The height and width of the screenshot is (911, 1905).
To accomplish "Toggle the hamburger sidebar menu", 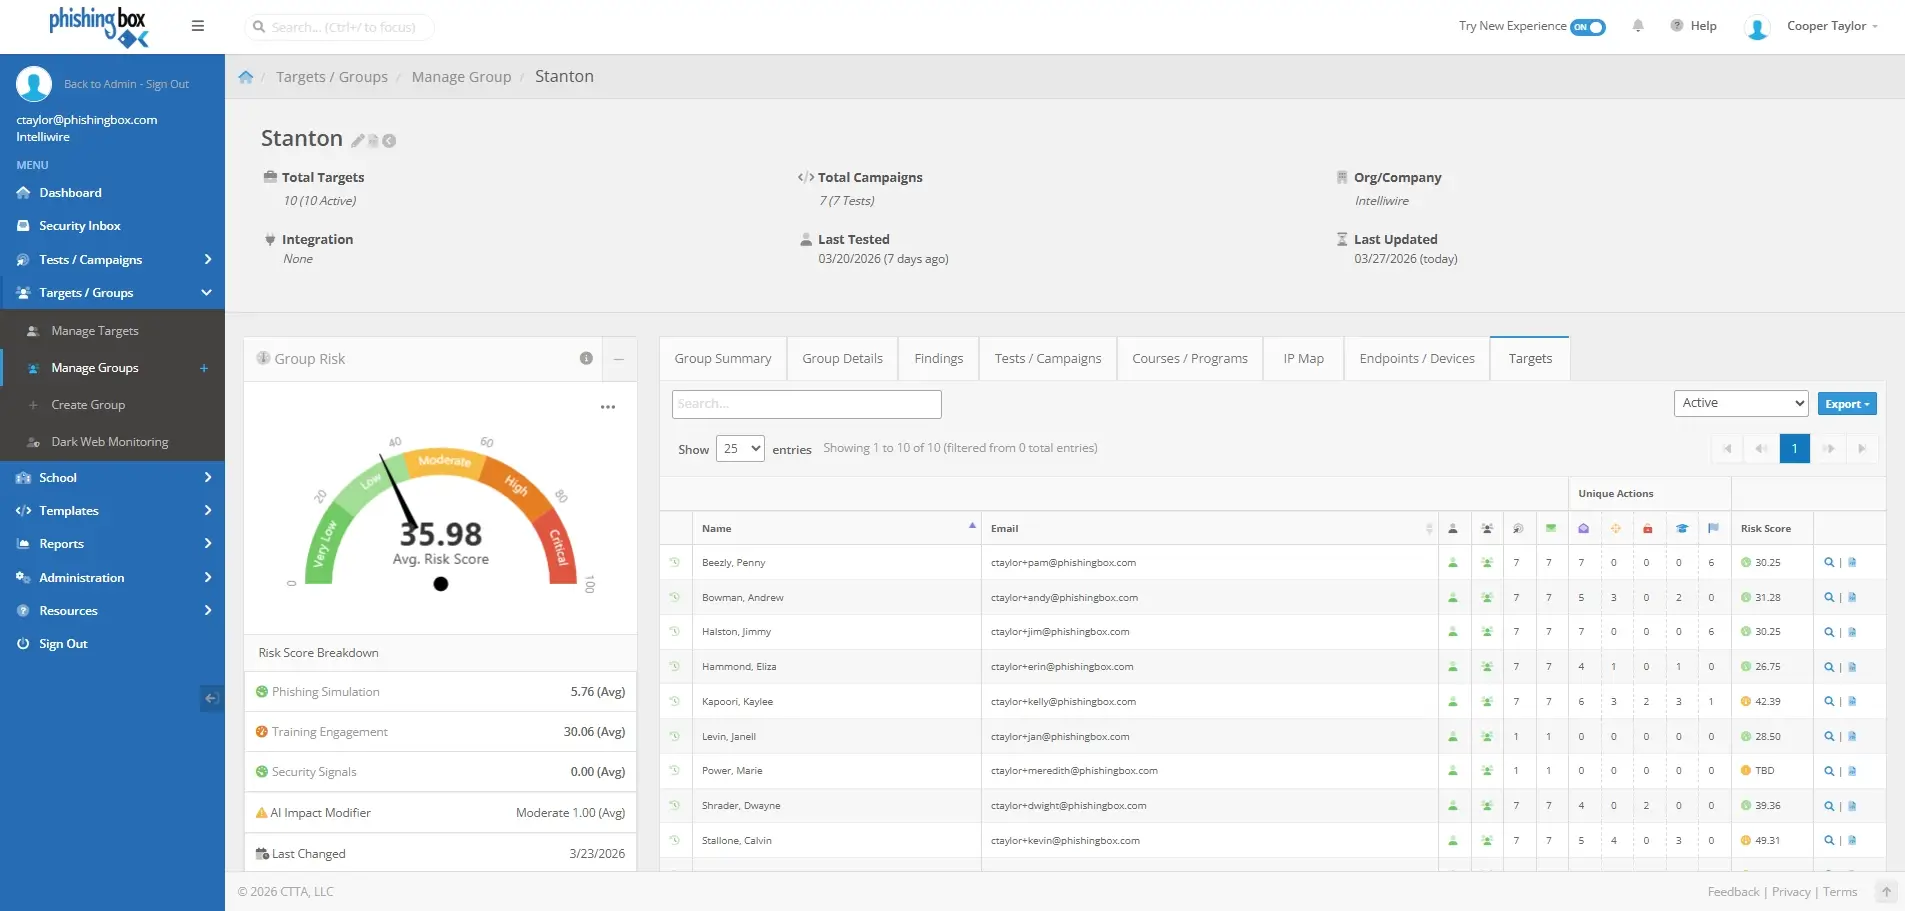I will coord(198,26).
